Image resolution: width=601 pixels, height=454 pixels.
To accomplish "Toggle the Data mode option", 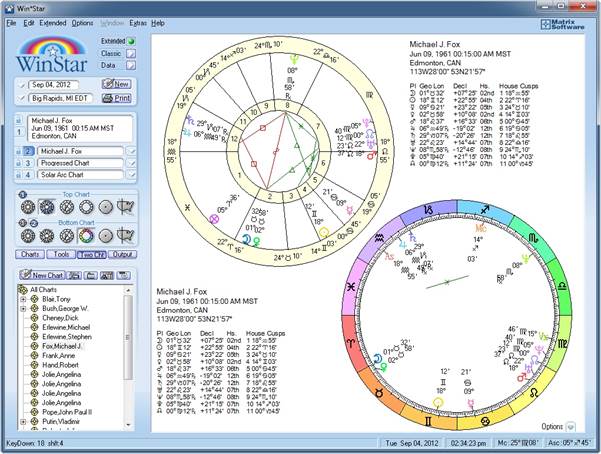I will tap(133, 65).
